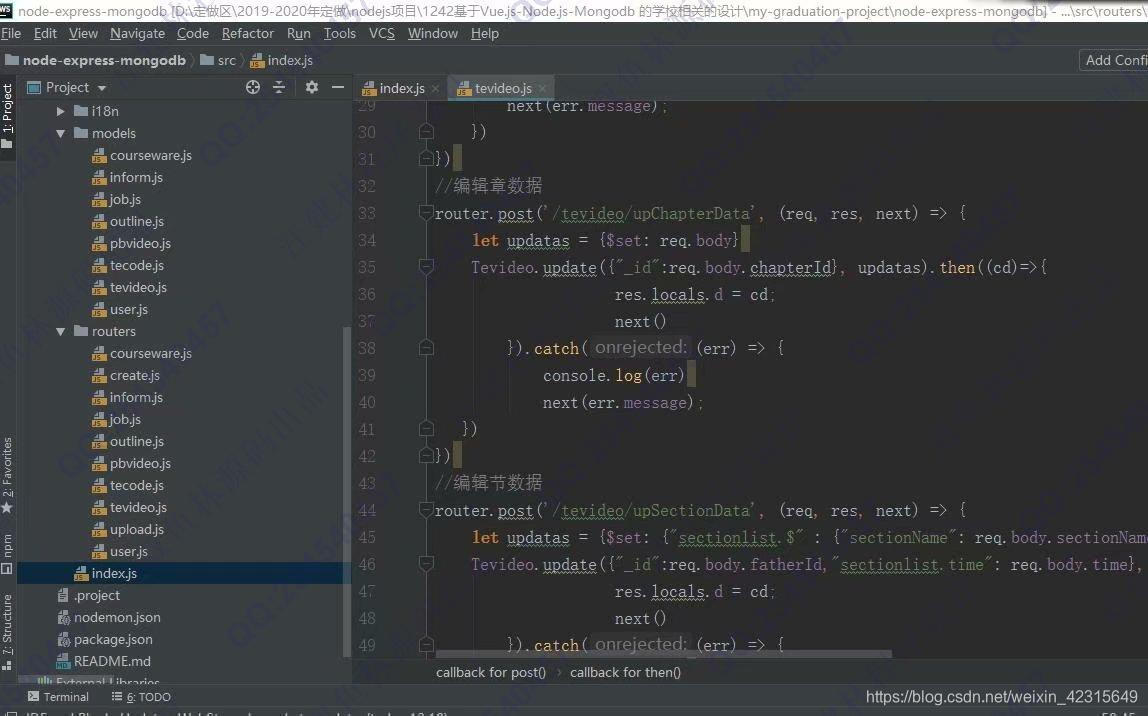Viewport: 1148px width, 716px height.
Task: Open tevideo.js under models
Action: coord(130,287)
